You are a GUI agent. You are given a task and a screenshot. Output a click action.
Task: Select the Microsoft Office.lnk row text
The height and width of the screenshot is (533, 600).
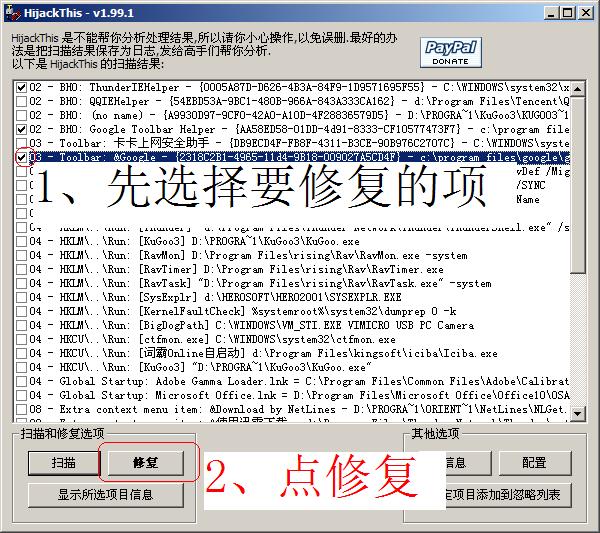[299, 395]
